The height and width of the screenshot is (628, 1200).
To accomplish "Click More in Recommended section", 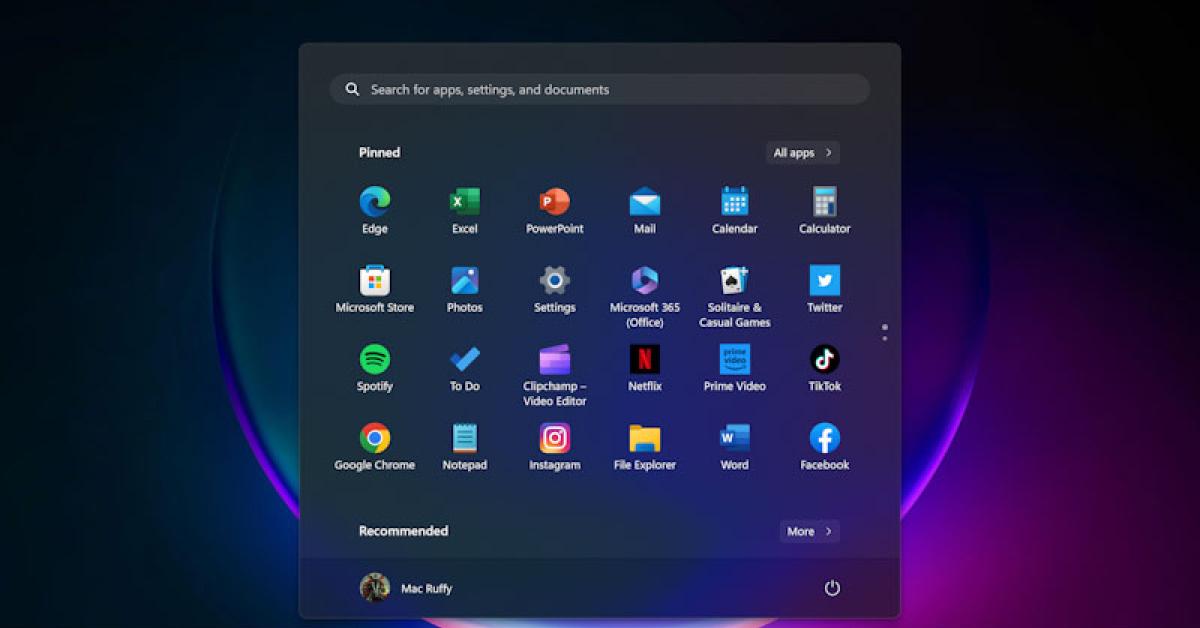I will point(809,531).
